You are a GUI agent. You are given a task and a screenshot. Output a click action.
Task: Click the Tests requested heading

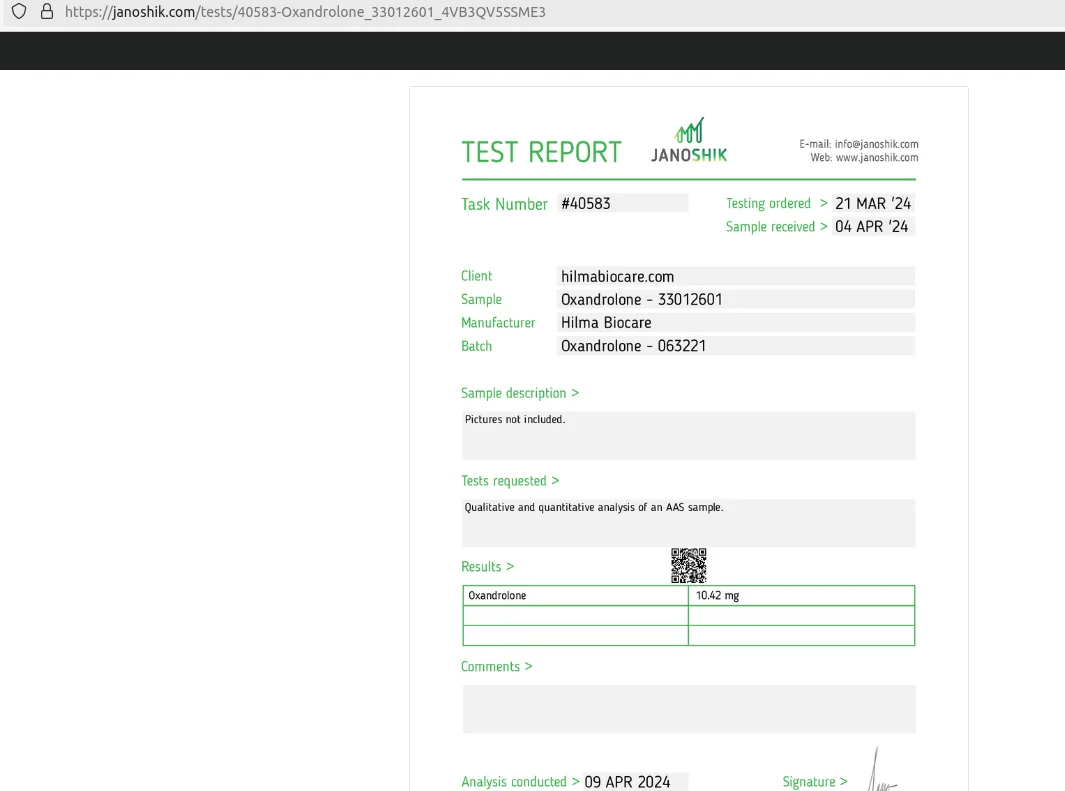click(509, 481)
